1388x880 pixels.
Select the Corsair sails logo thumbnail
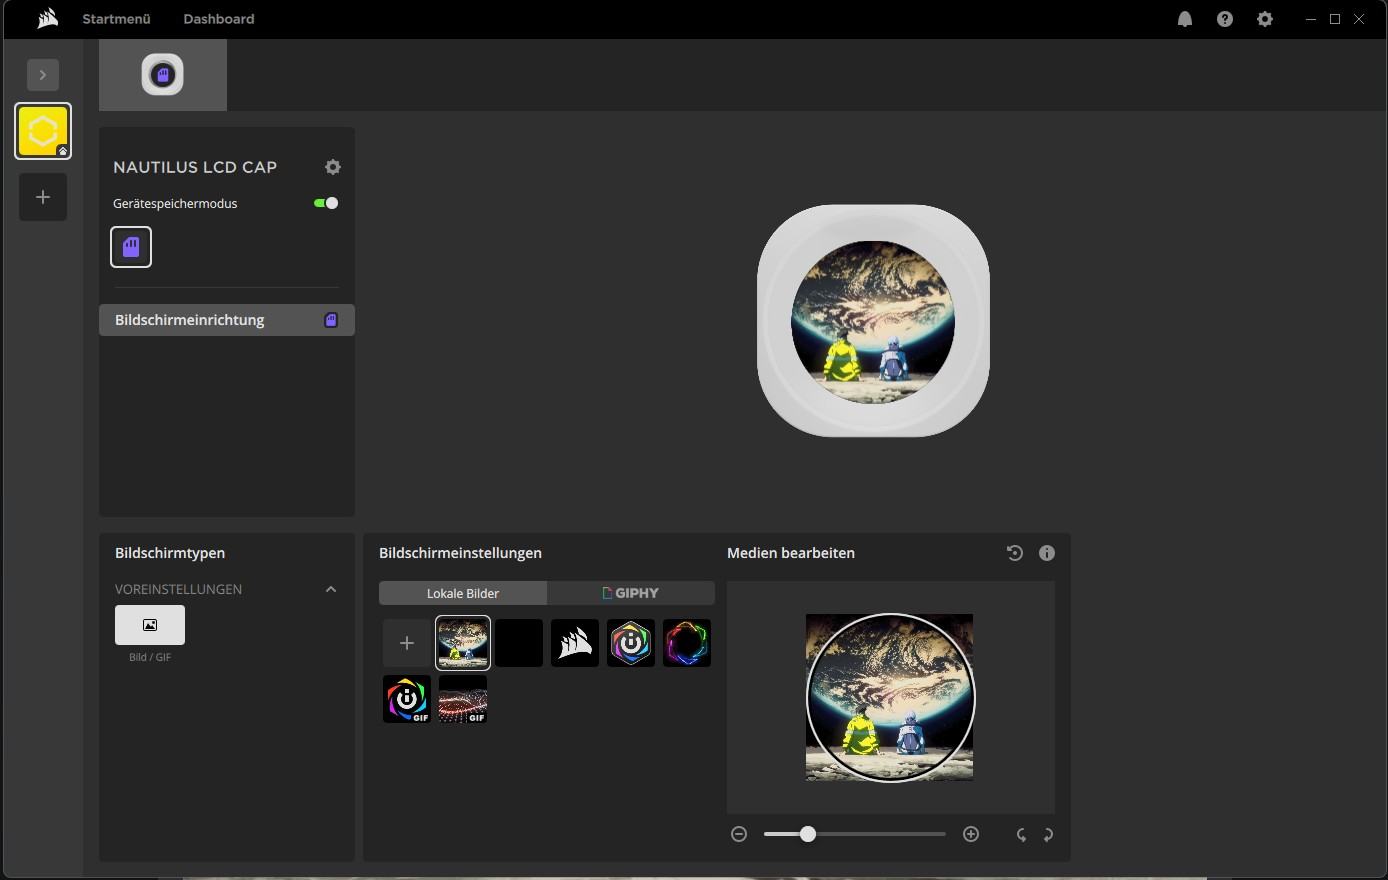coord(575,643)
